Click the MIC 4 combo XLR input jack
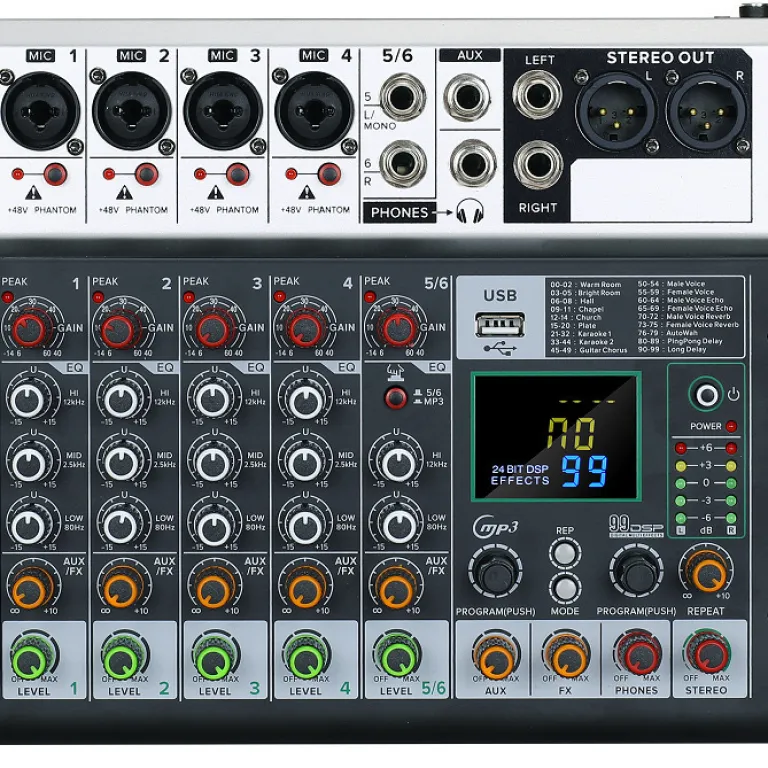The width and height of the screenshot is (768, 768). pyautogui.click(x=314, y=111)
